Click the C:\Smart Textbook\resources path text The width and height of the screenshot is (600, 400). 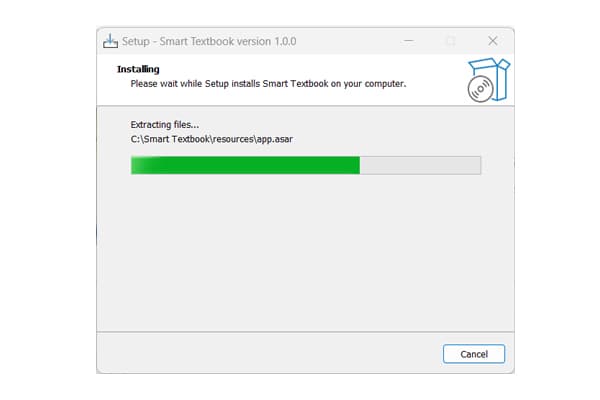pos(192,139)
